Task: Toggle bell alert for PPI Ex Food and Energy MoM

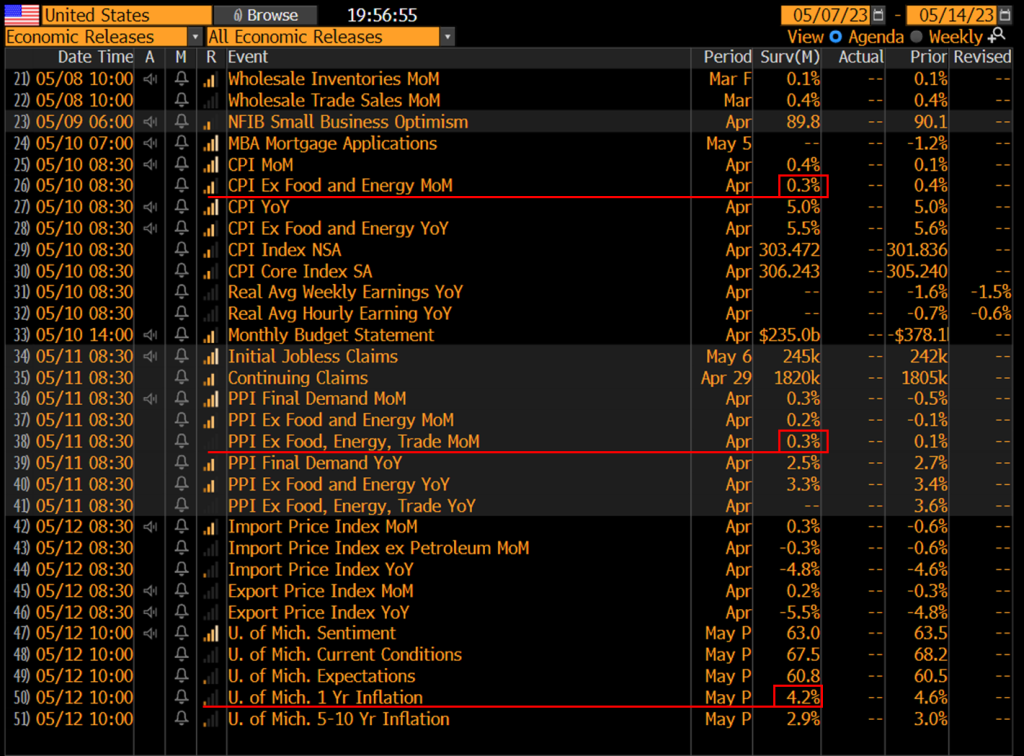Action: pyautogui.click(x=182, y=420)
